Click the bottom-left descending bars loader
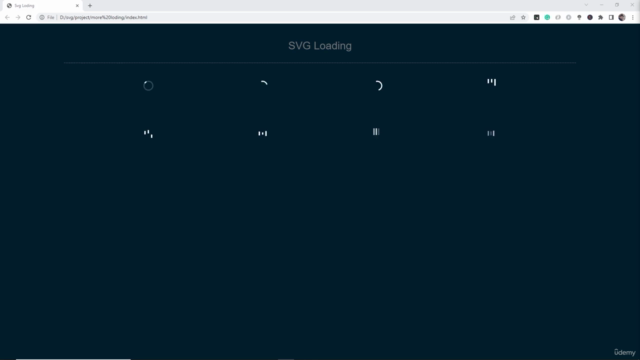Image resolution: width=640 pixels, height=360 pixels. click(148, 134)
